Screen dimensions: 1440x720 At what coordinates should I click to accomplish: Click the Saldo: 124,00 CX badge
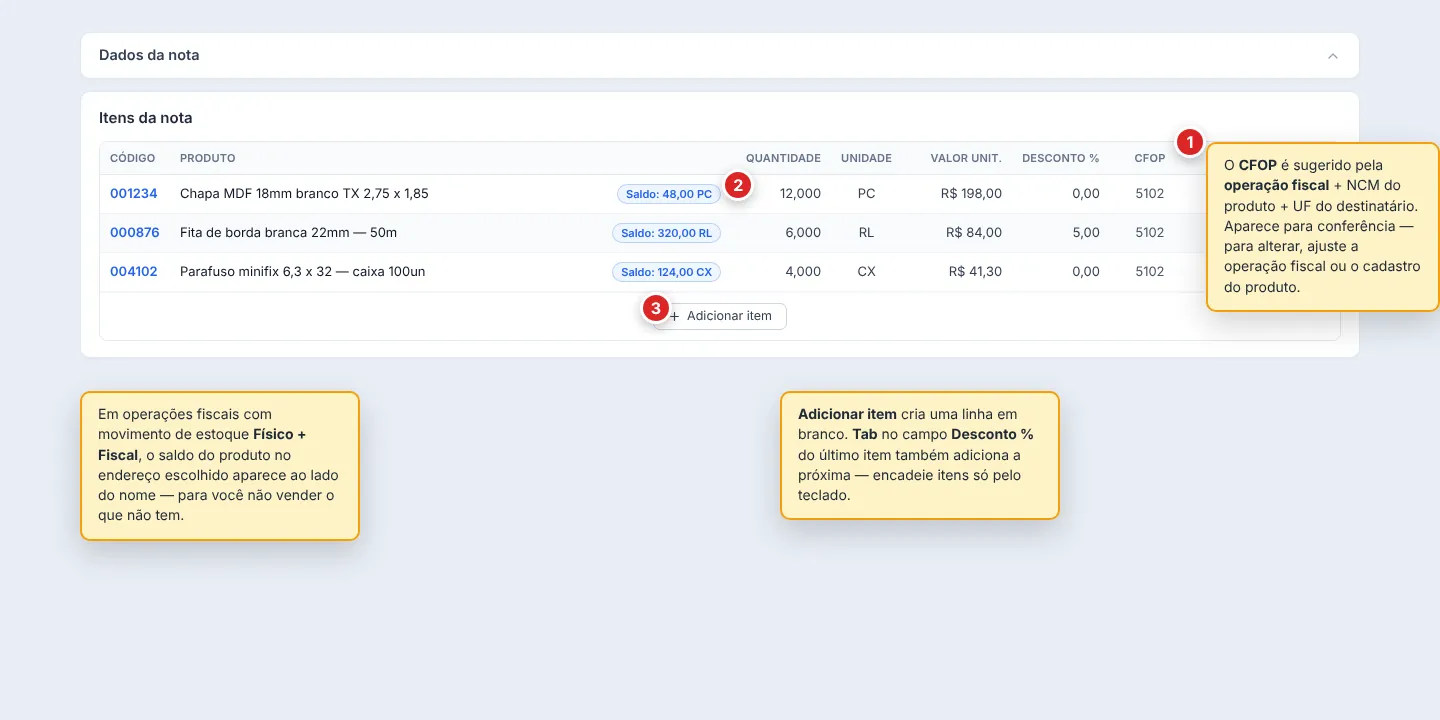pos(666,272)
